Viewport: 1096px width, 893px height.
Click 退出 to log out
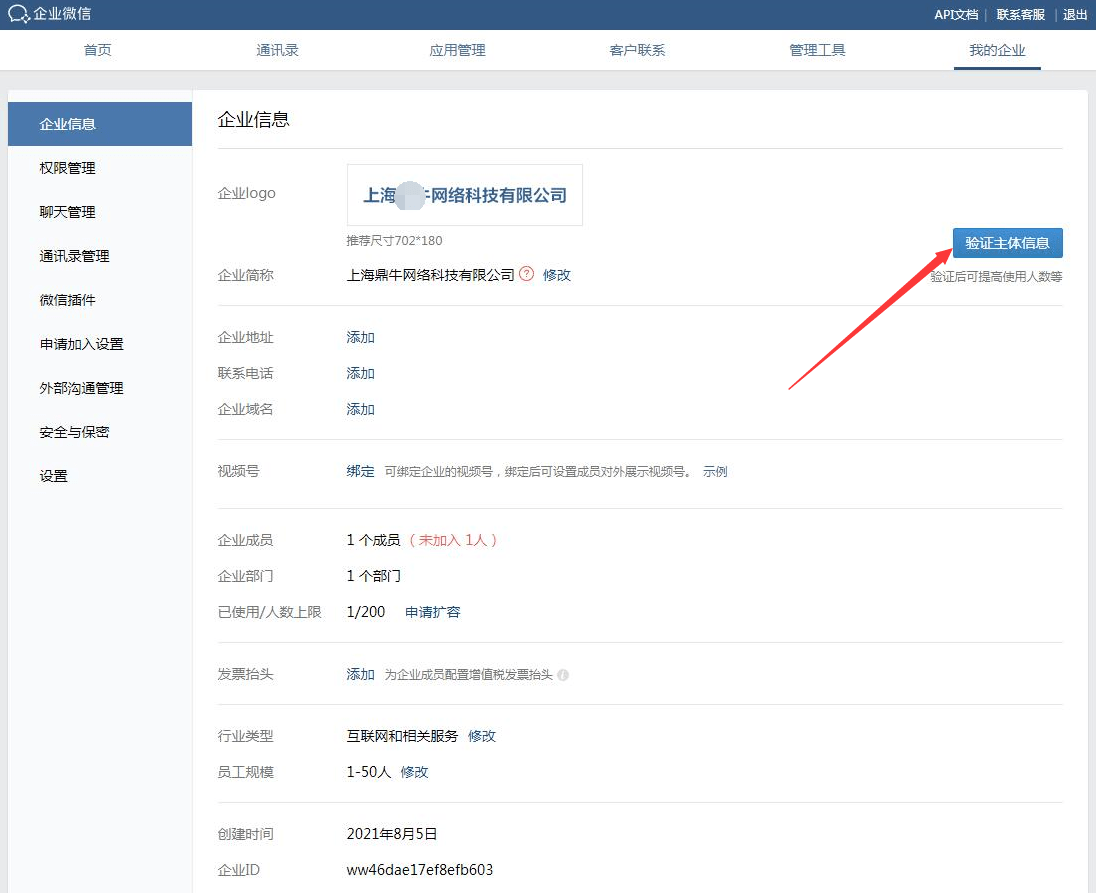pyautogui.click(x=1075, y=14)
